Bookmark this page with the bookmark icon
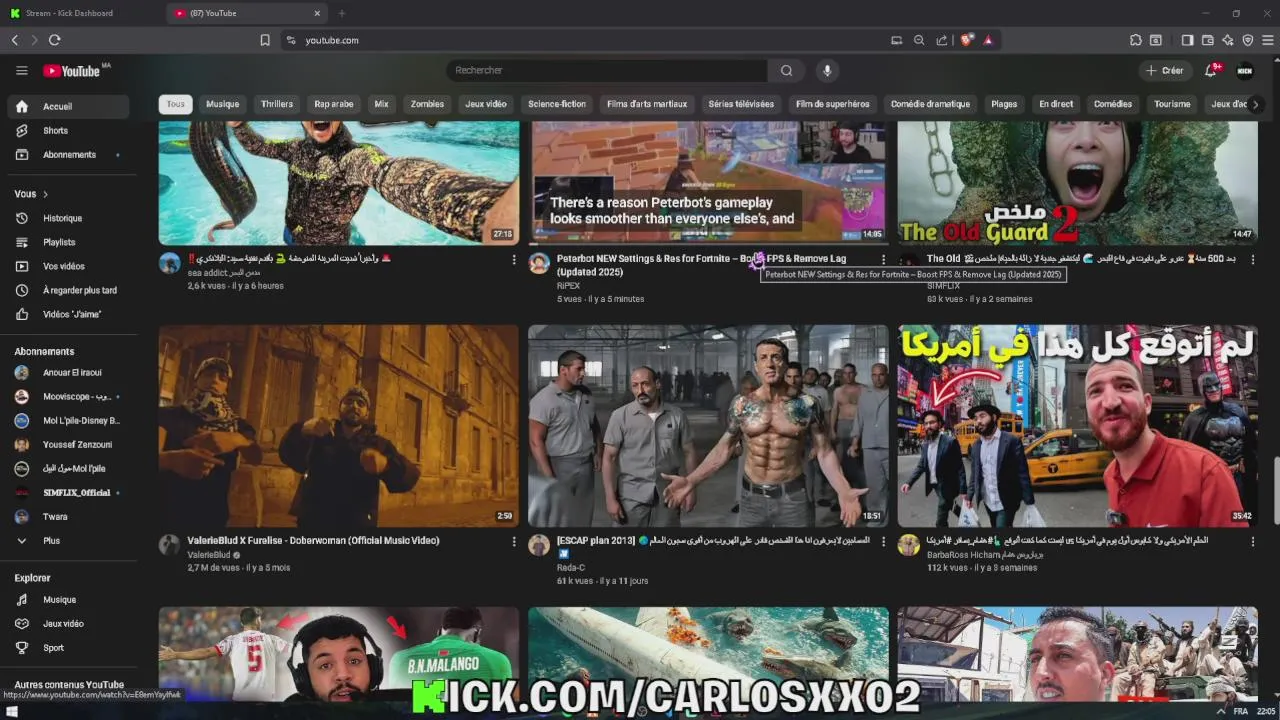This screenshot has width=1280, height=720. click(x=265, y=40)
